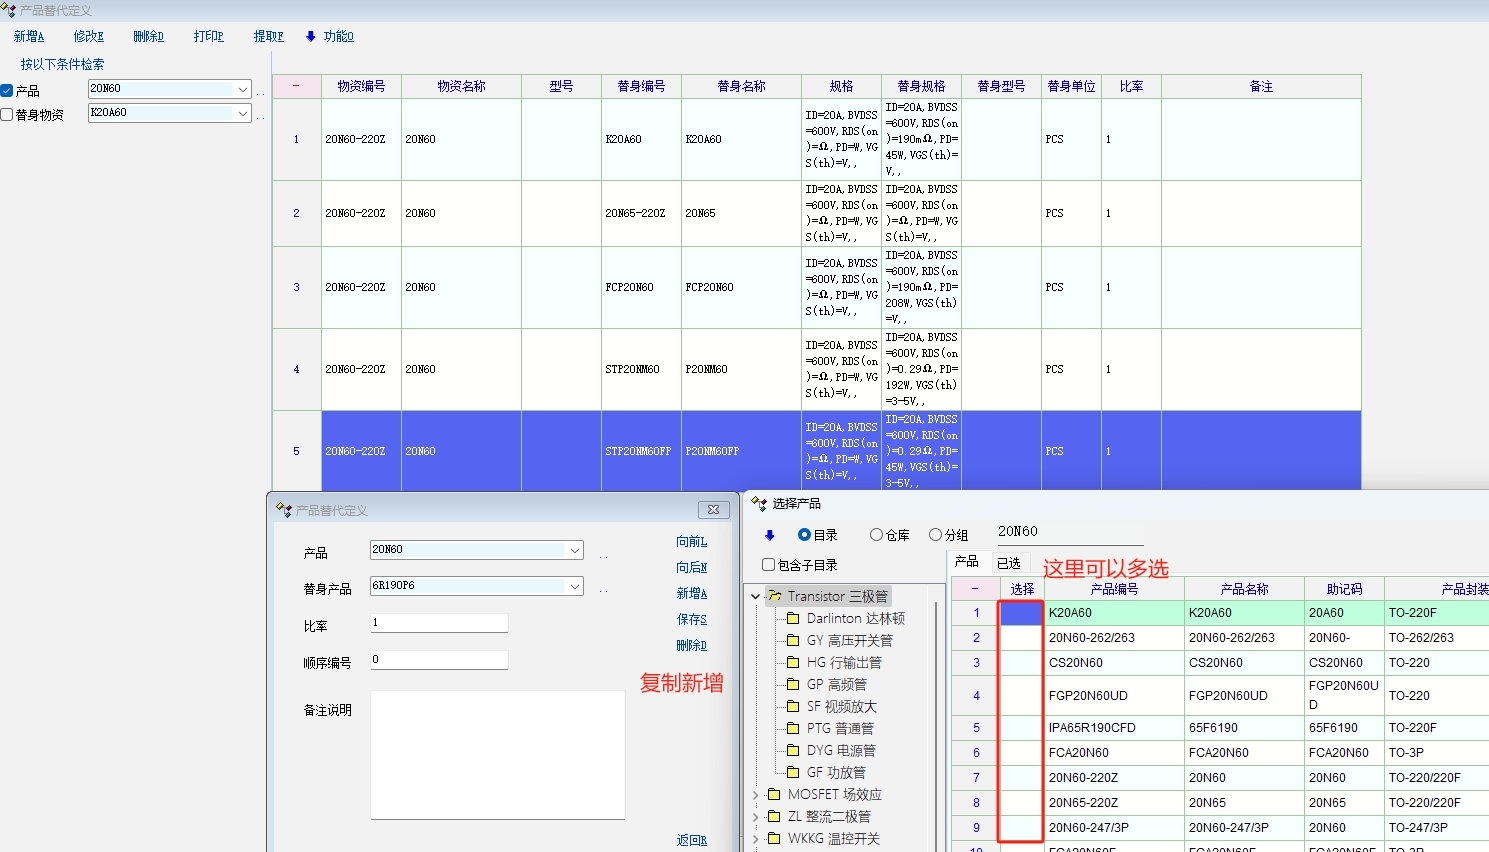Select the DYG 电源管 folder
Screen dimensions: 1489x852
(x=840, y=750)
